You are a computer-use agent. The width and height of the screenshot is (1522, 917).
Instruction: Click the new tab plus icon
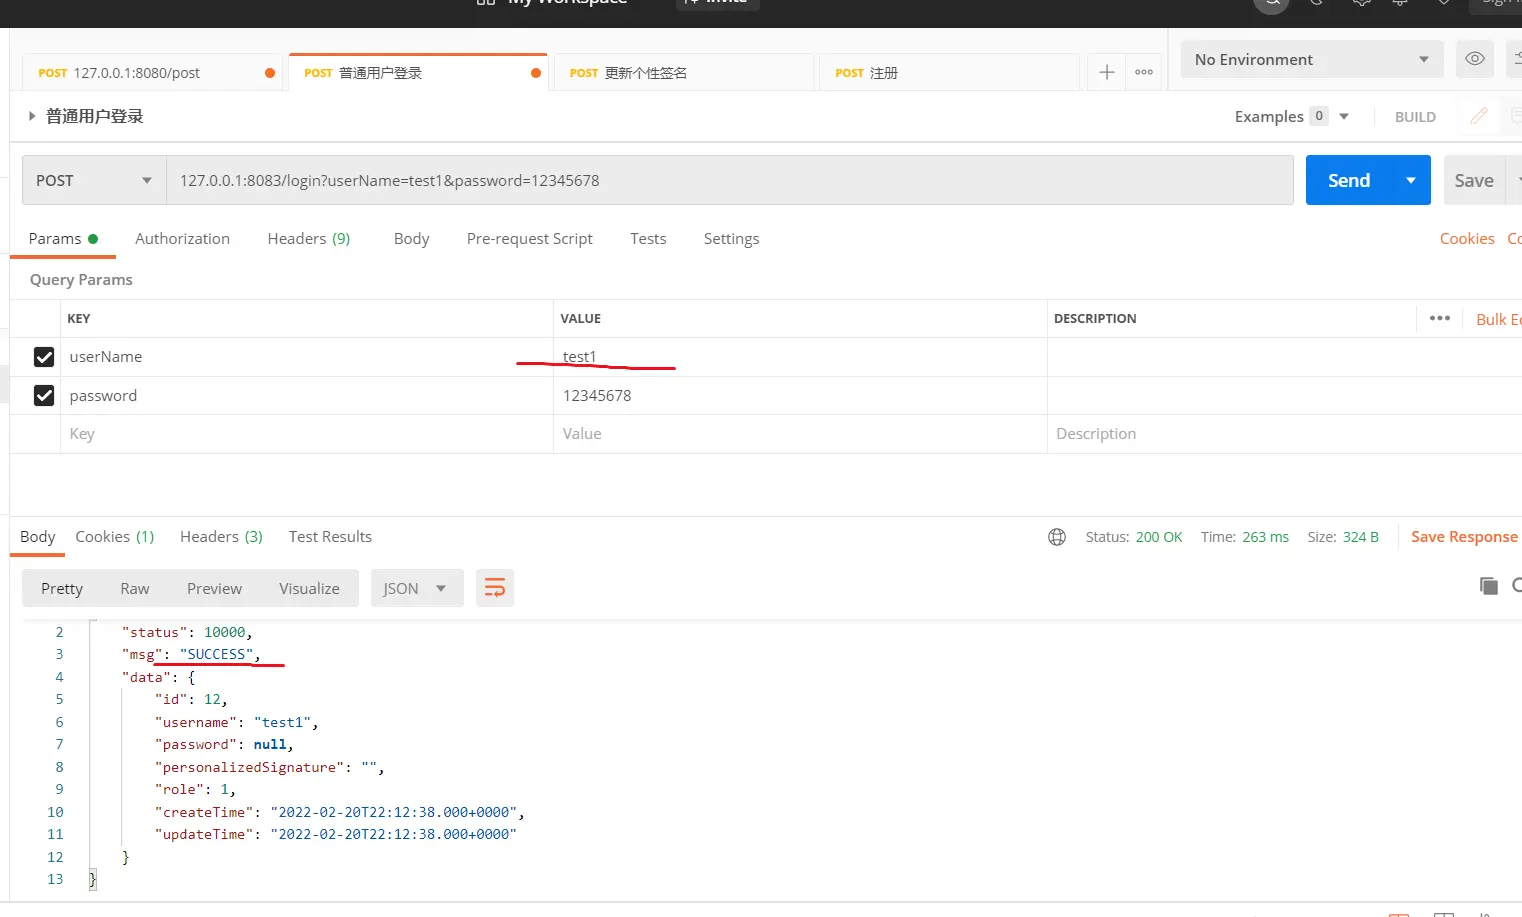[1106, 72]
